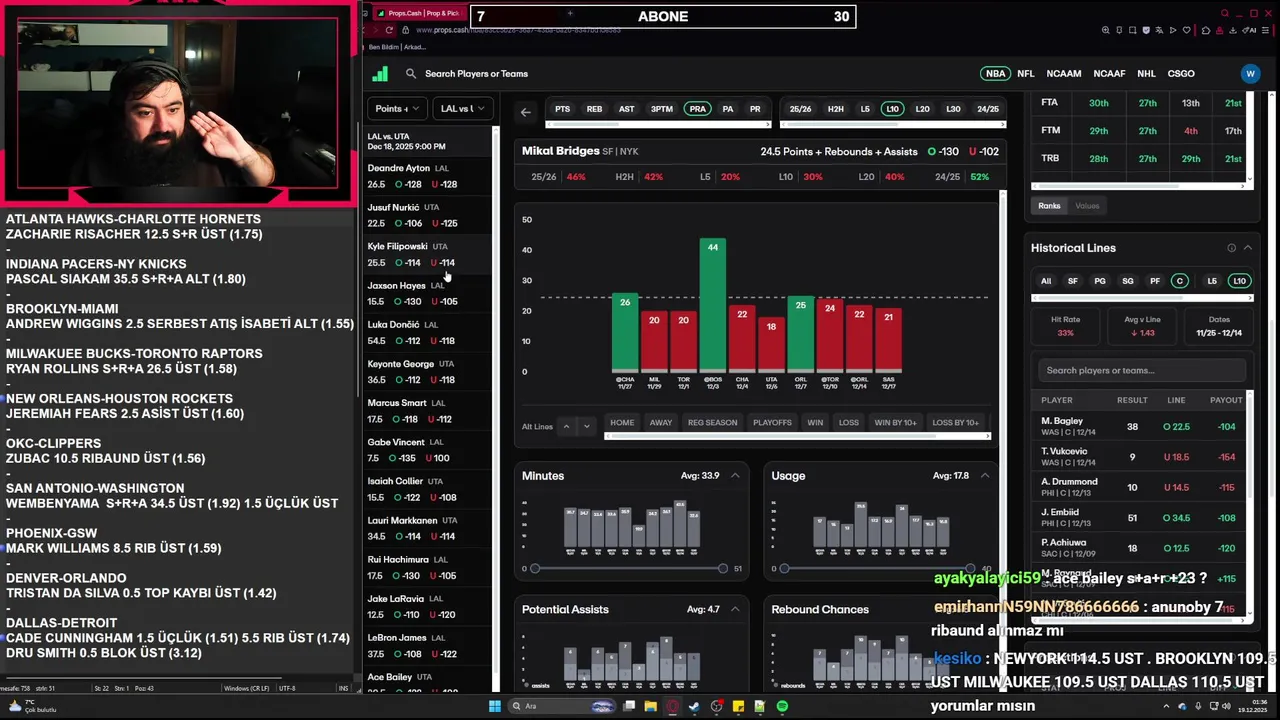The width and height of the screenshot is (1280, 720).
Task: Open the W user profile avatar
Action: tap(1250, 73)
